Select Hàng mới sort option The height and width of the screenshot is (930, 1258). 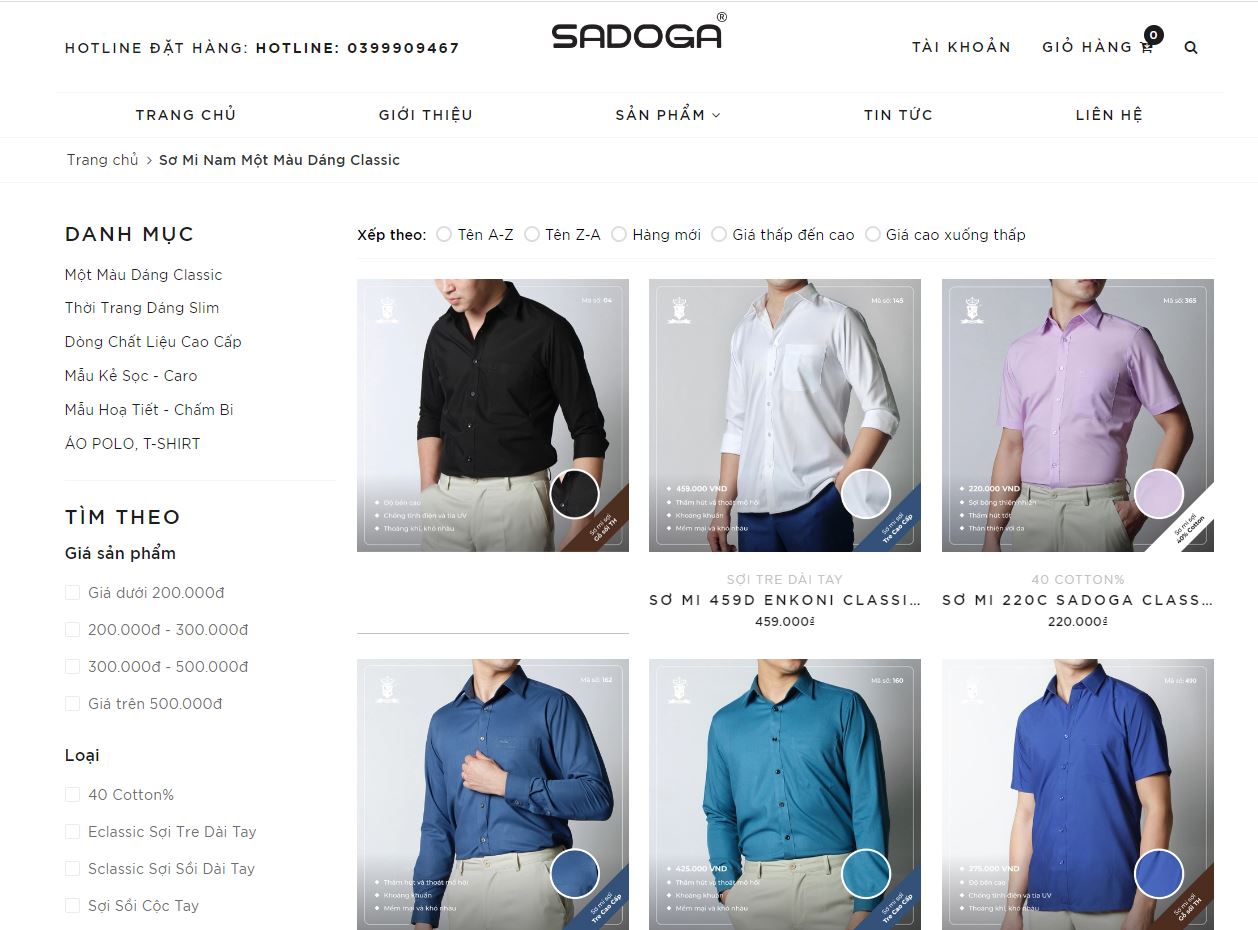pyautogui.click(x=619, y=234)
